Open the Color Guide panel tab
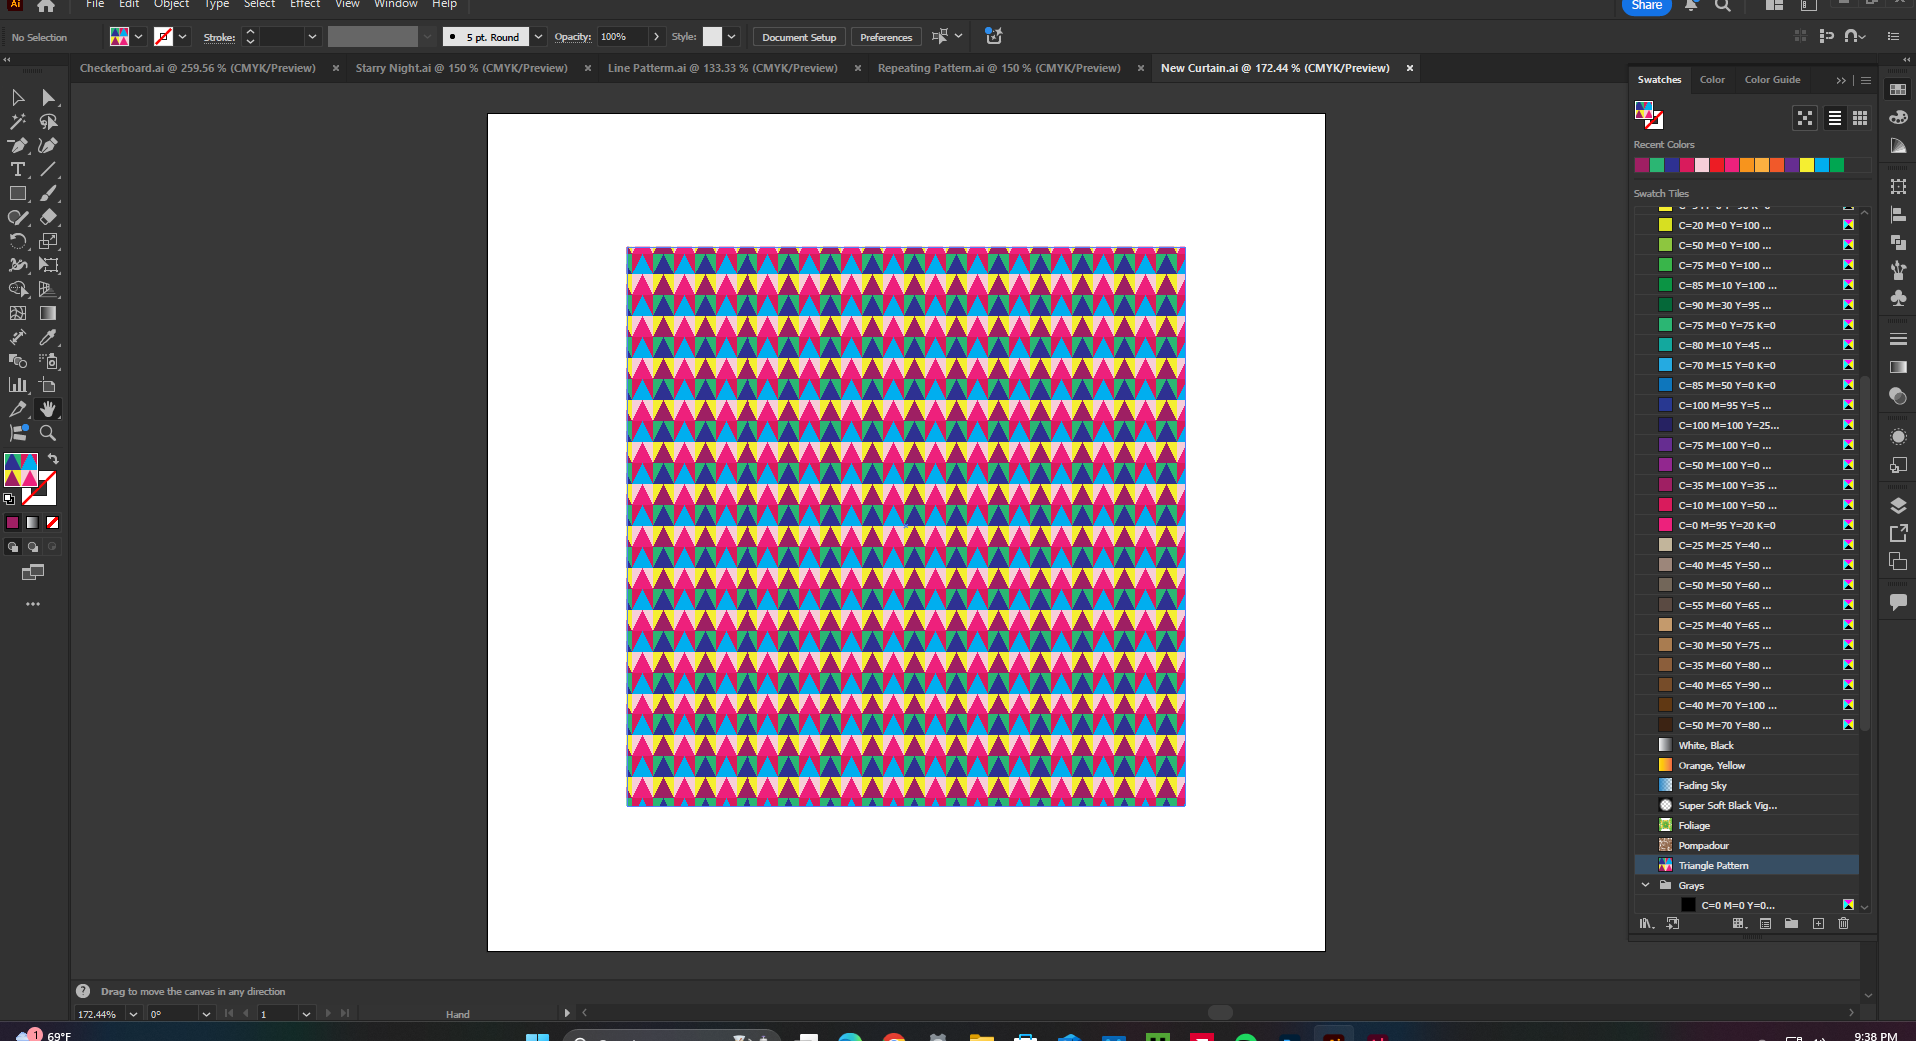The image size is (1916, 1041). tap(1772, 80)
